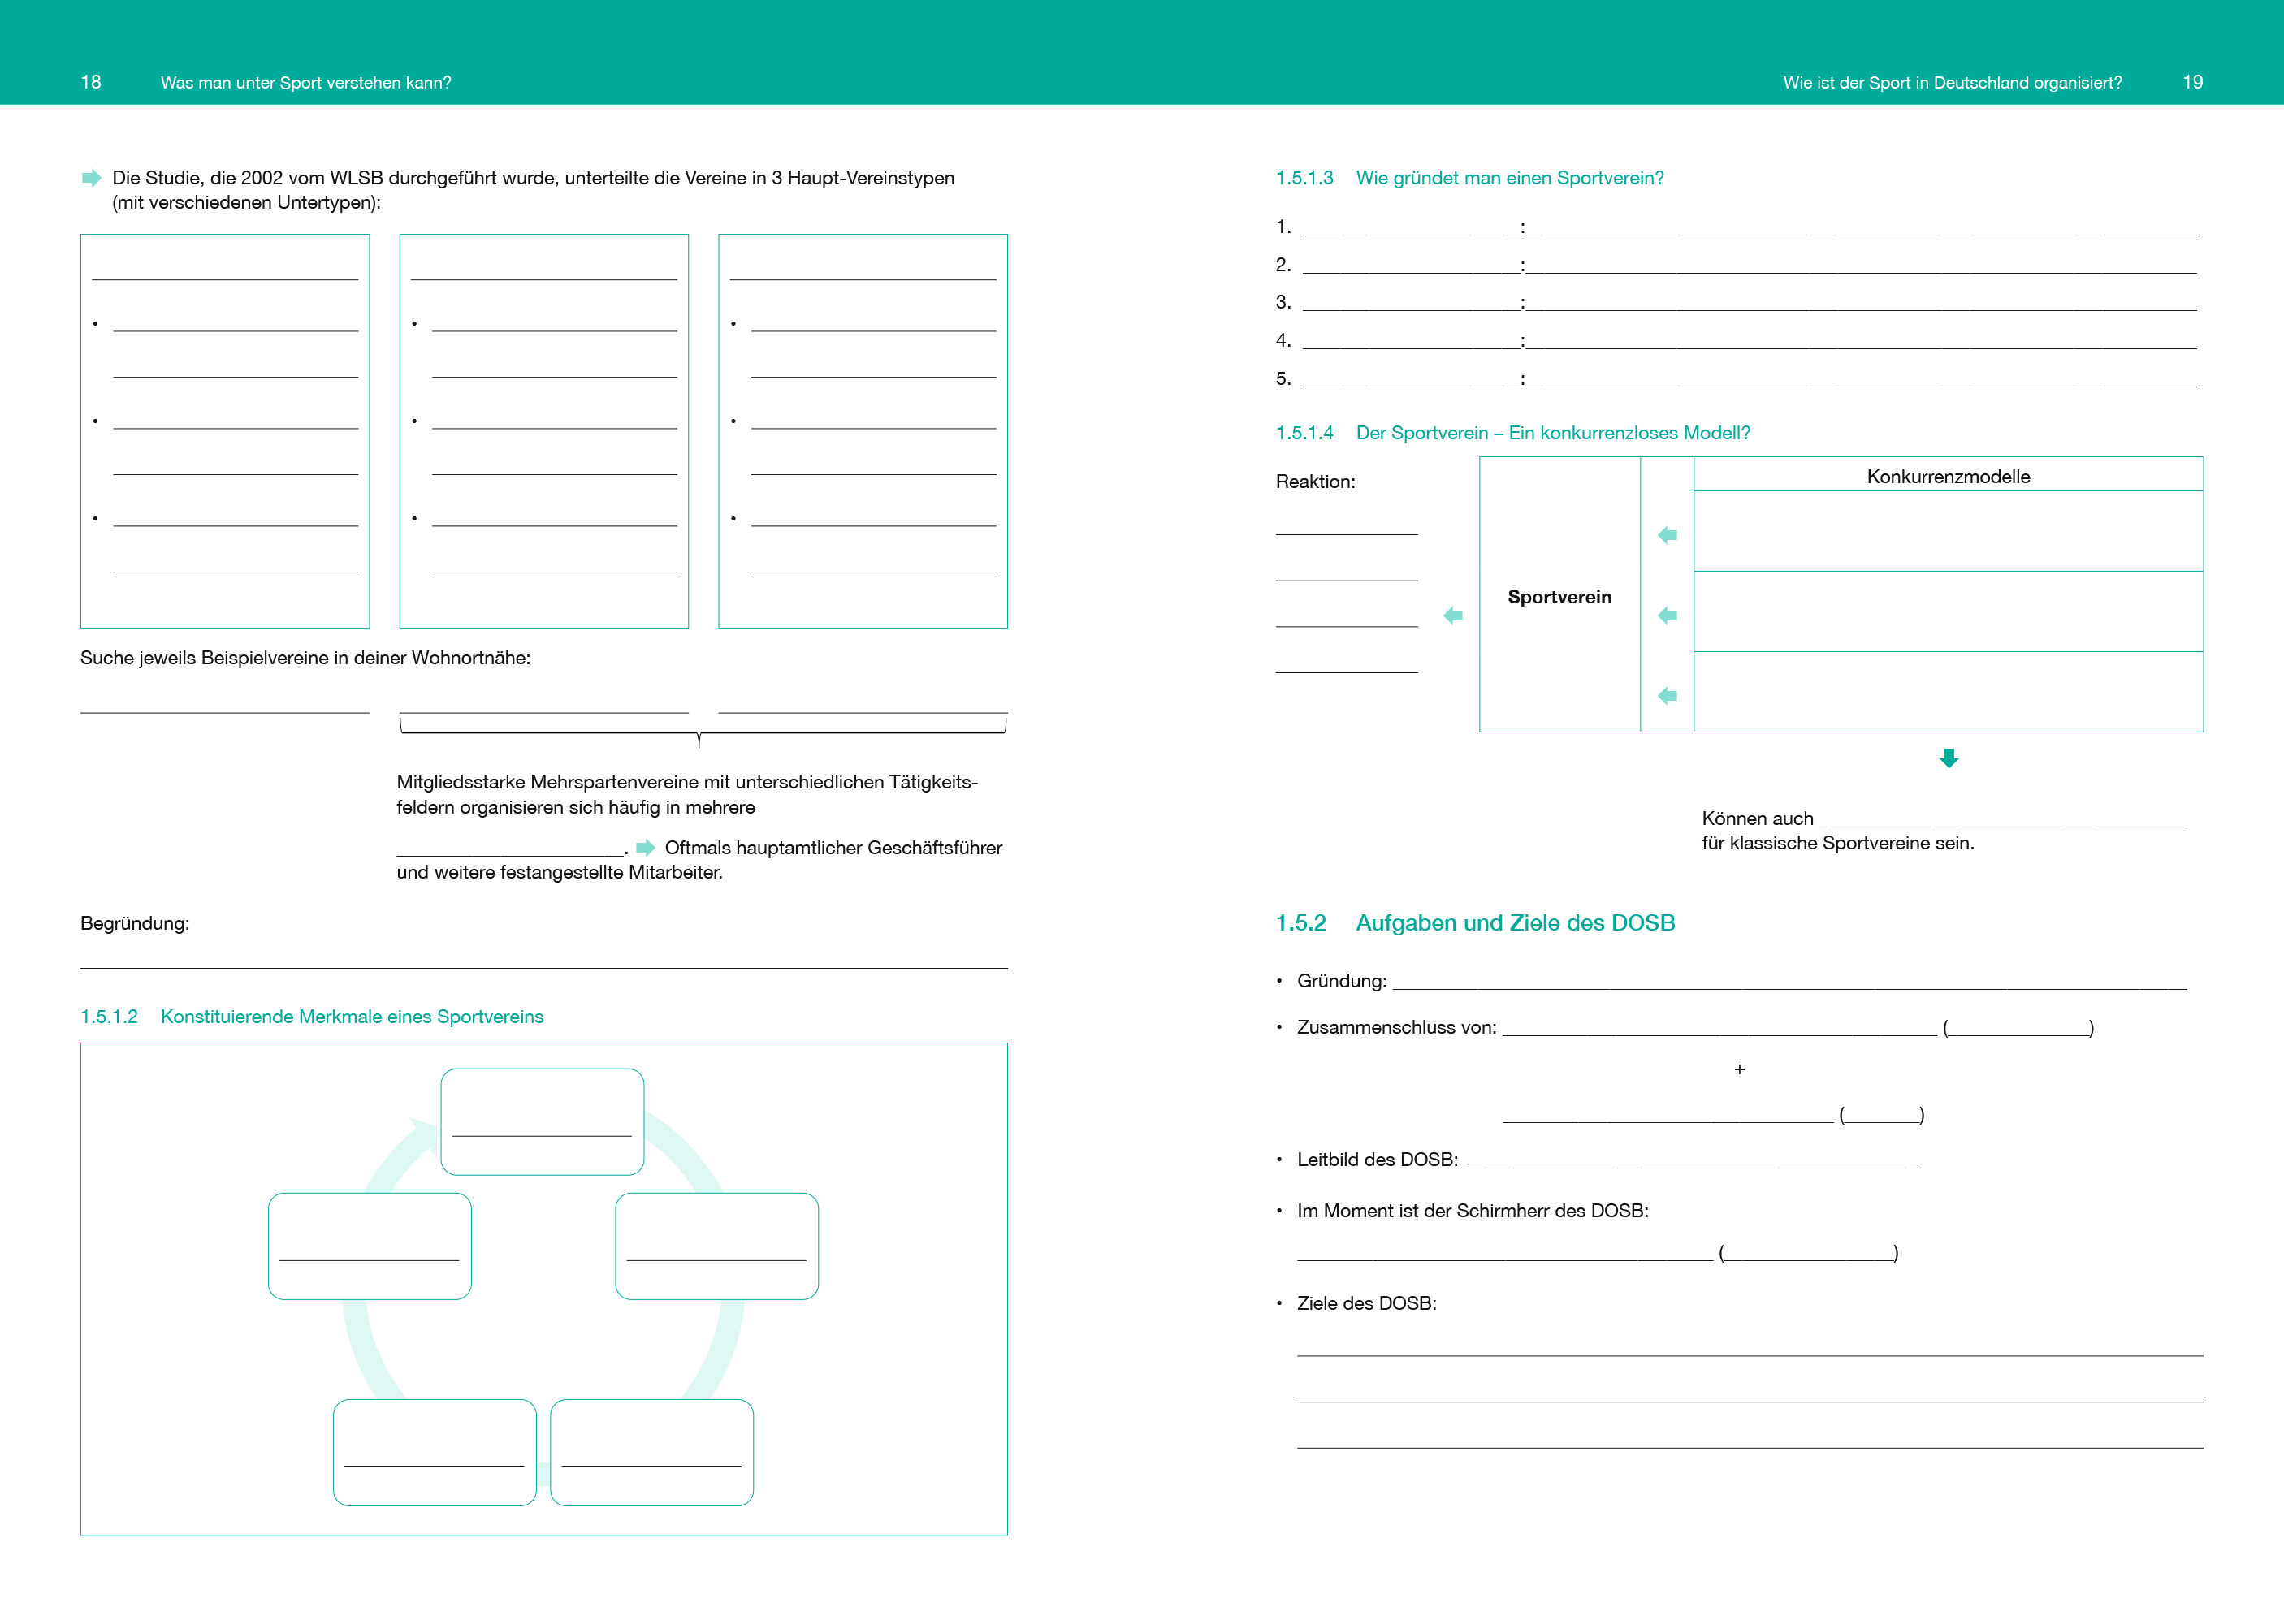Click heading 'Konstituierende Merkmale eines Sportvereins'
Screen dimensions: 2284x1624
pos(352,1016)
